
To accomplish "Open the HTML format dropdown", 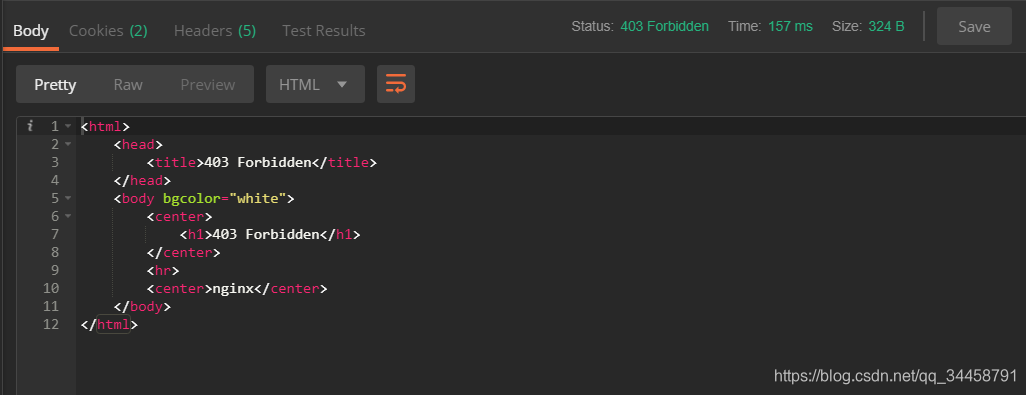I will [x=315, y=84].
